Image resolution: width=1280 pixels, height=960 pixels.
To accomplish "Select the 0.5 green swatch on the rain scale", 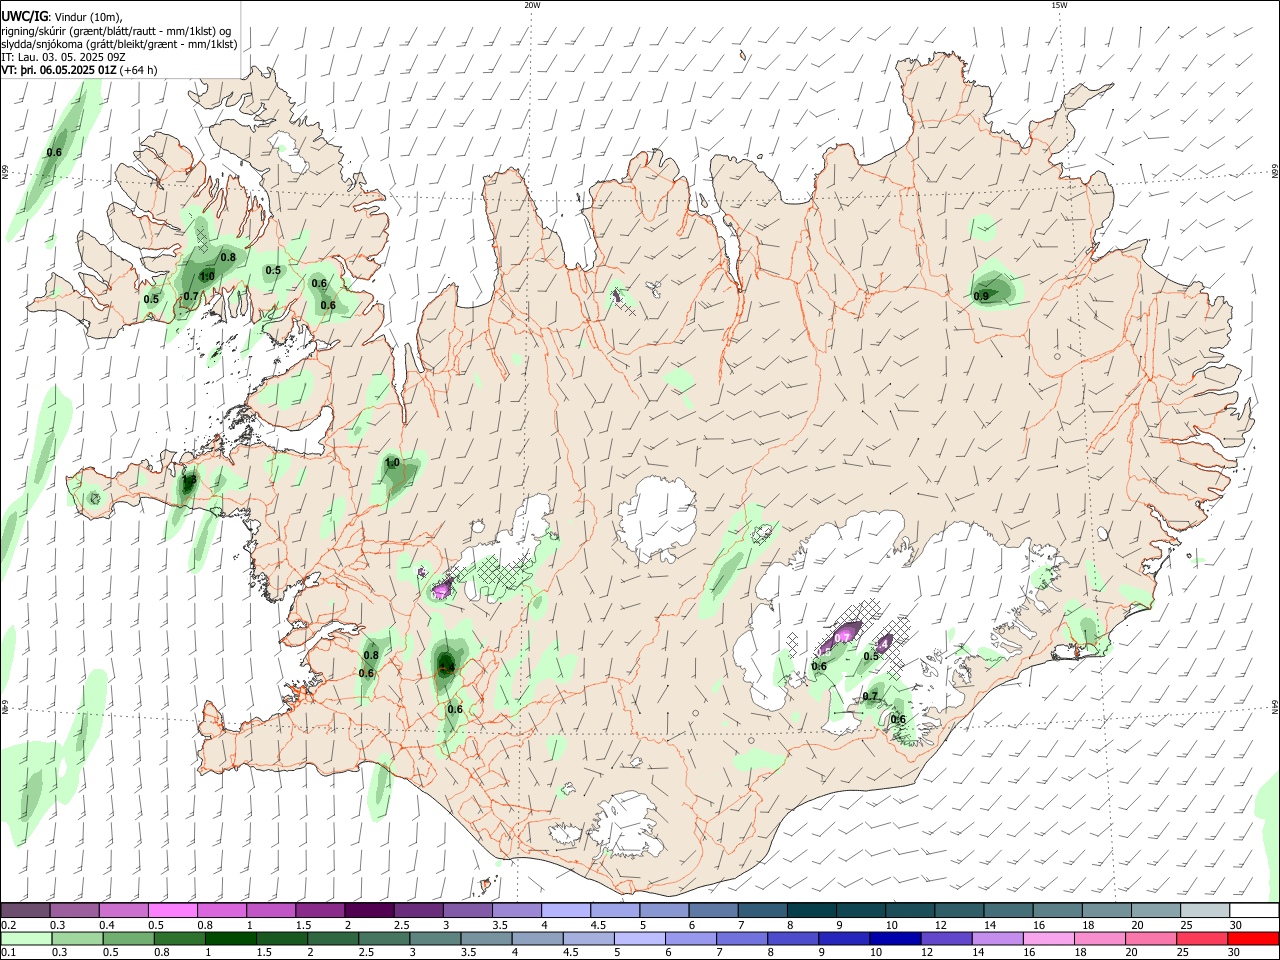I will [x=128, y=938].
